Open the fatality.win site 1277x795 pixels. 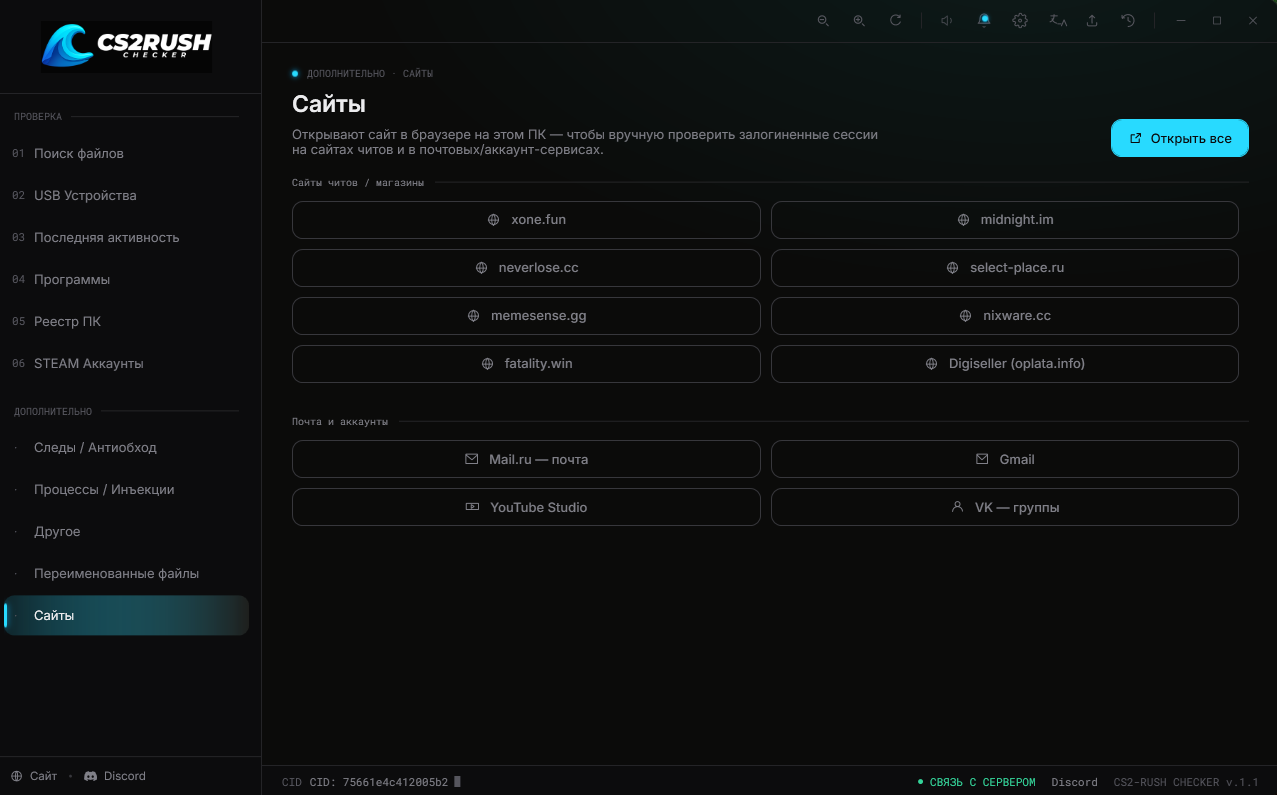pyautogui.click(x=526, y=364)
